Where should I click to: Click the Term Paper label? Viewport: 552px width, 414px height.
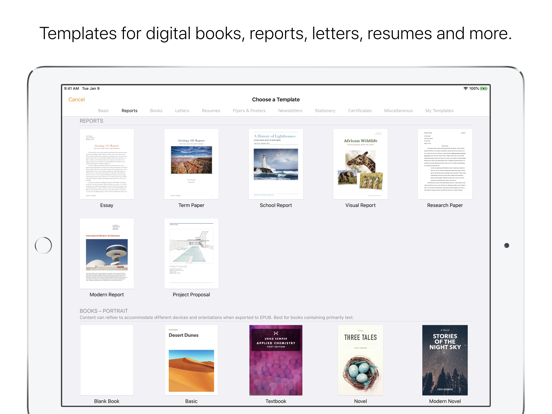tap(191, 205)
